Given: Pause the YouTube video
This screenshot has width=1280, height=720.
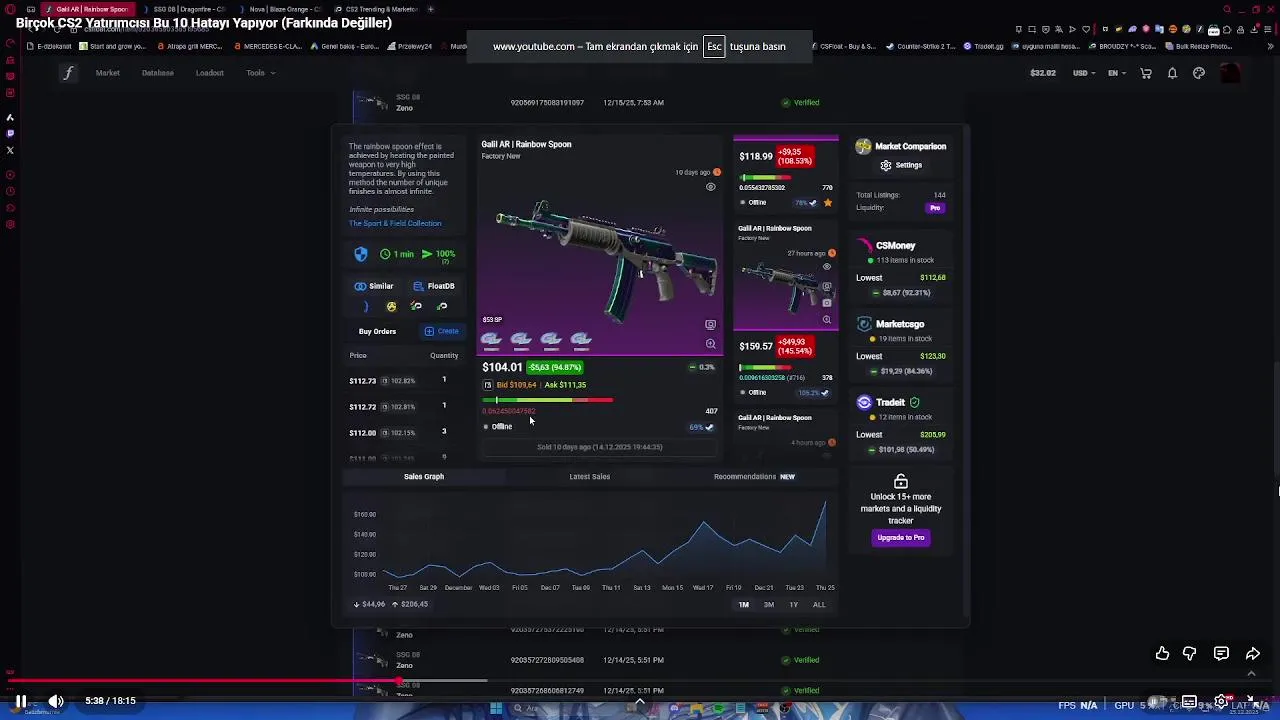Looking at the screenshot, I should (x=20, y=701).
